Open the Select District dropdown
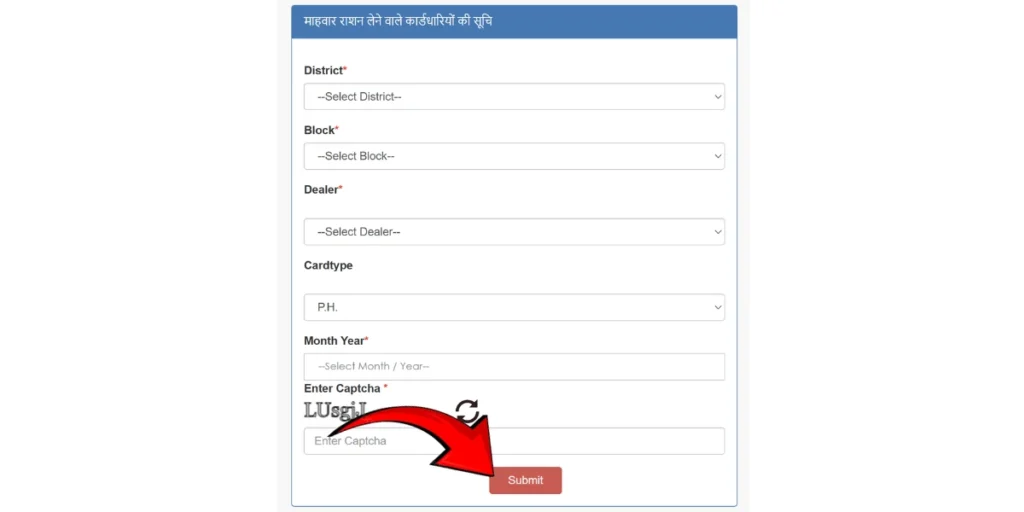Image resolution: width=1024 pixels, height=512 pixels. click(514, 97)
